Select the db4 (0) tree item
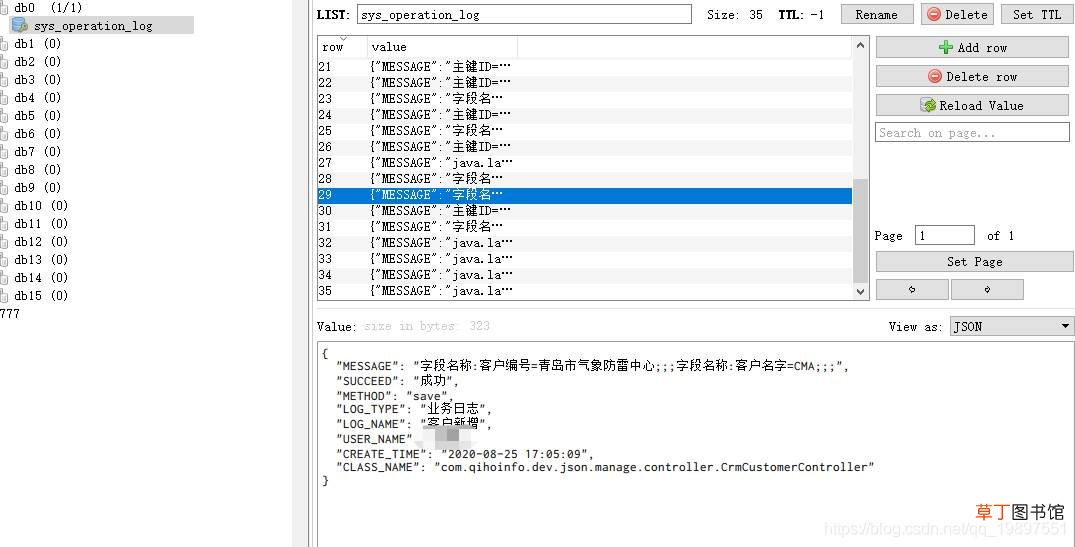Viewport: 1075px width, 547px height. 37,98
